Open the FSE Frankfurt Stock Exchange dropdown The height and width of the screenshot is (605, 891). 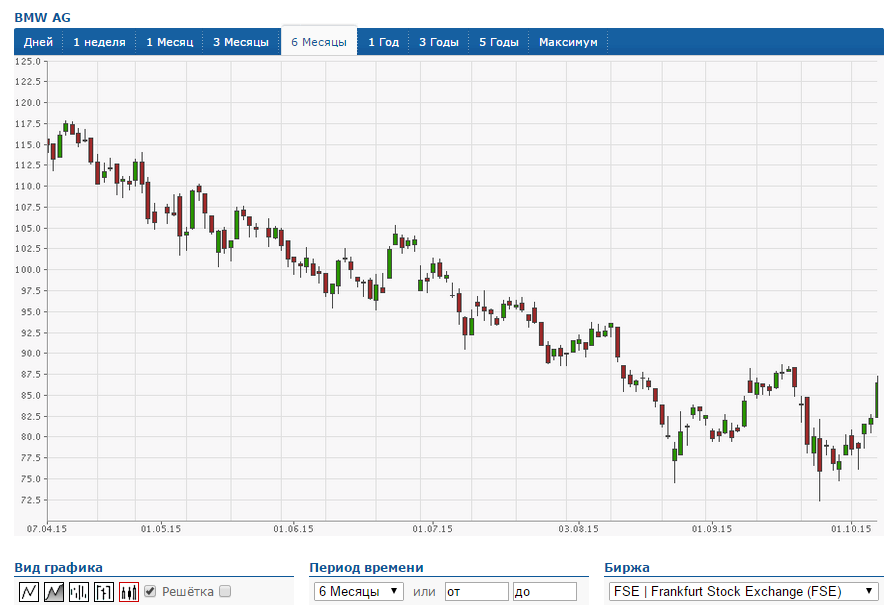(x=743, y=591)
